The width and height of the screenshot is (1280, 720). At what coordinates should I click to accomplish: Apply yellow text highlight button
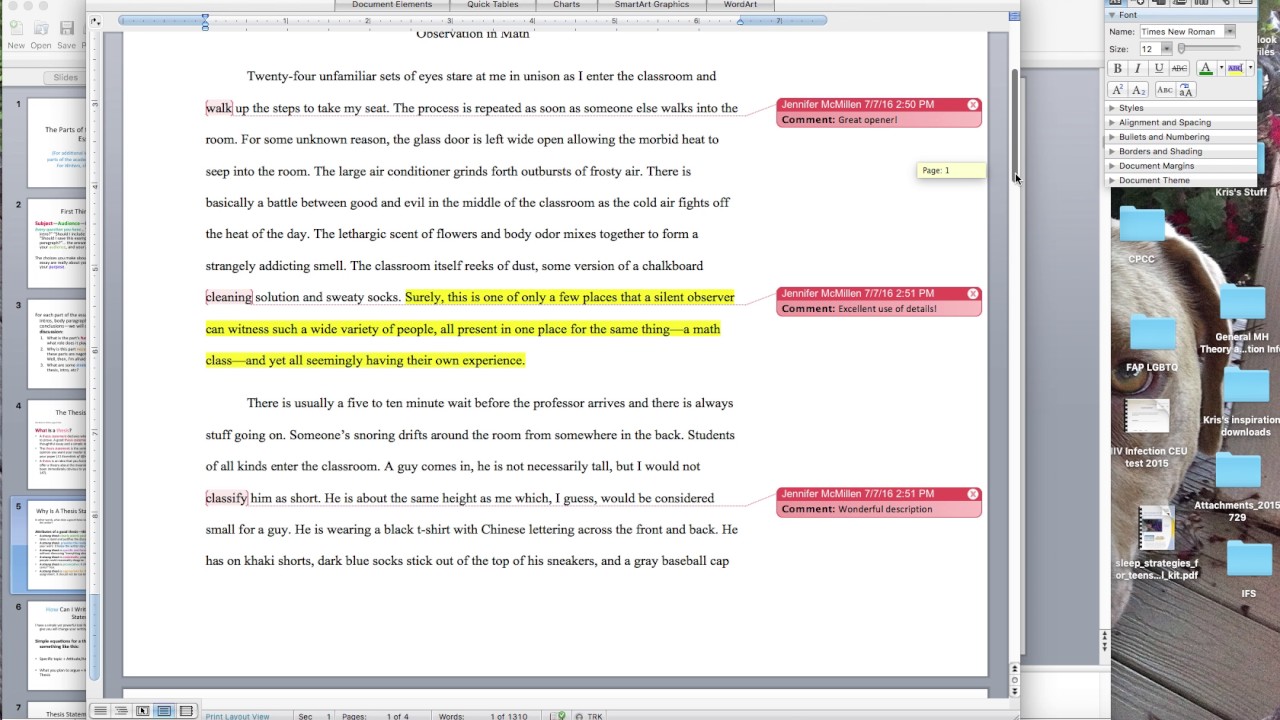pyautogui.click(x=1235, y=68)
